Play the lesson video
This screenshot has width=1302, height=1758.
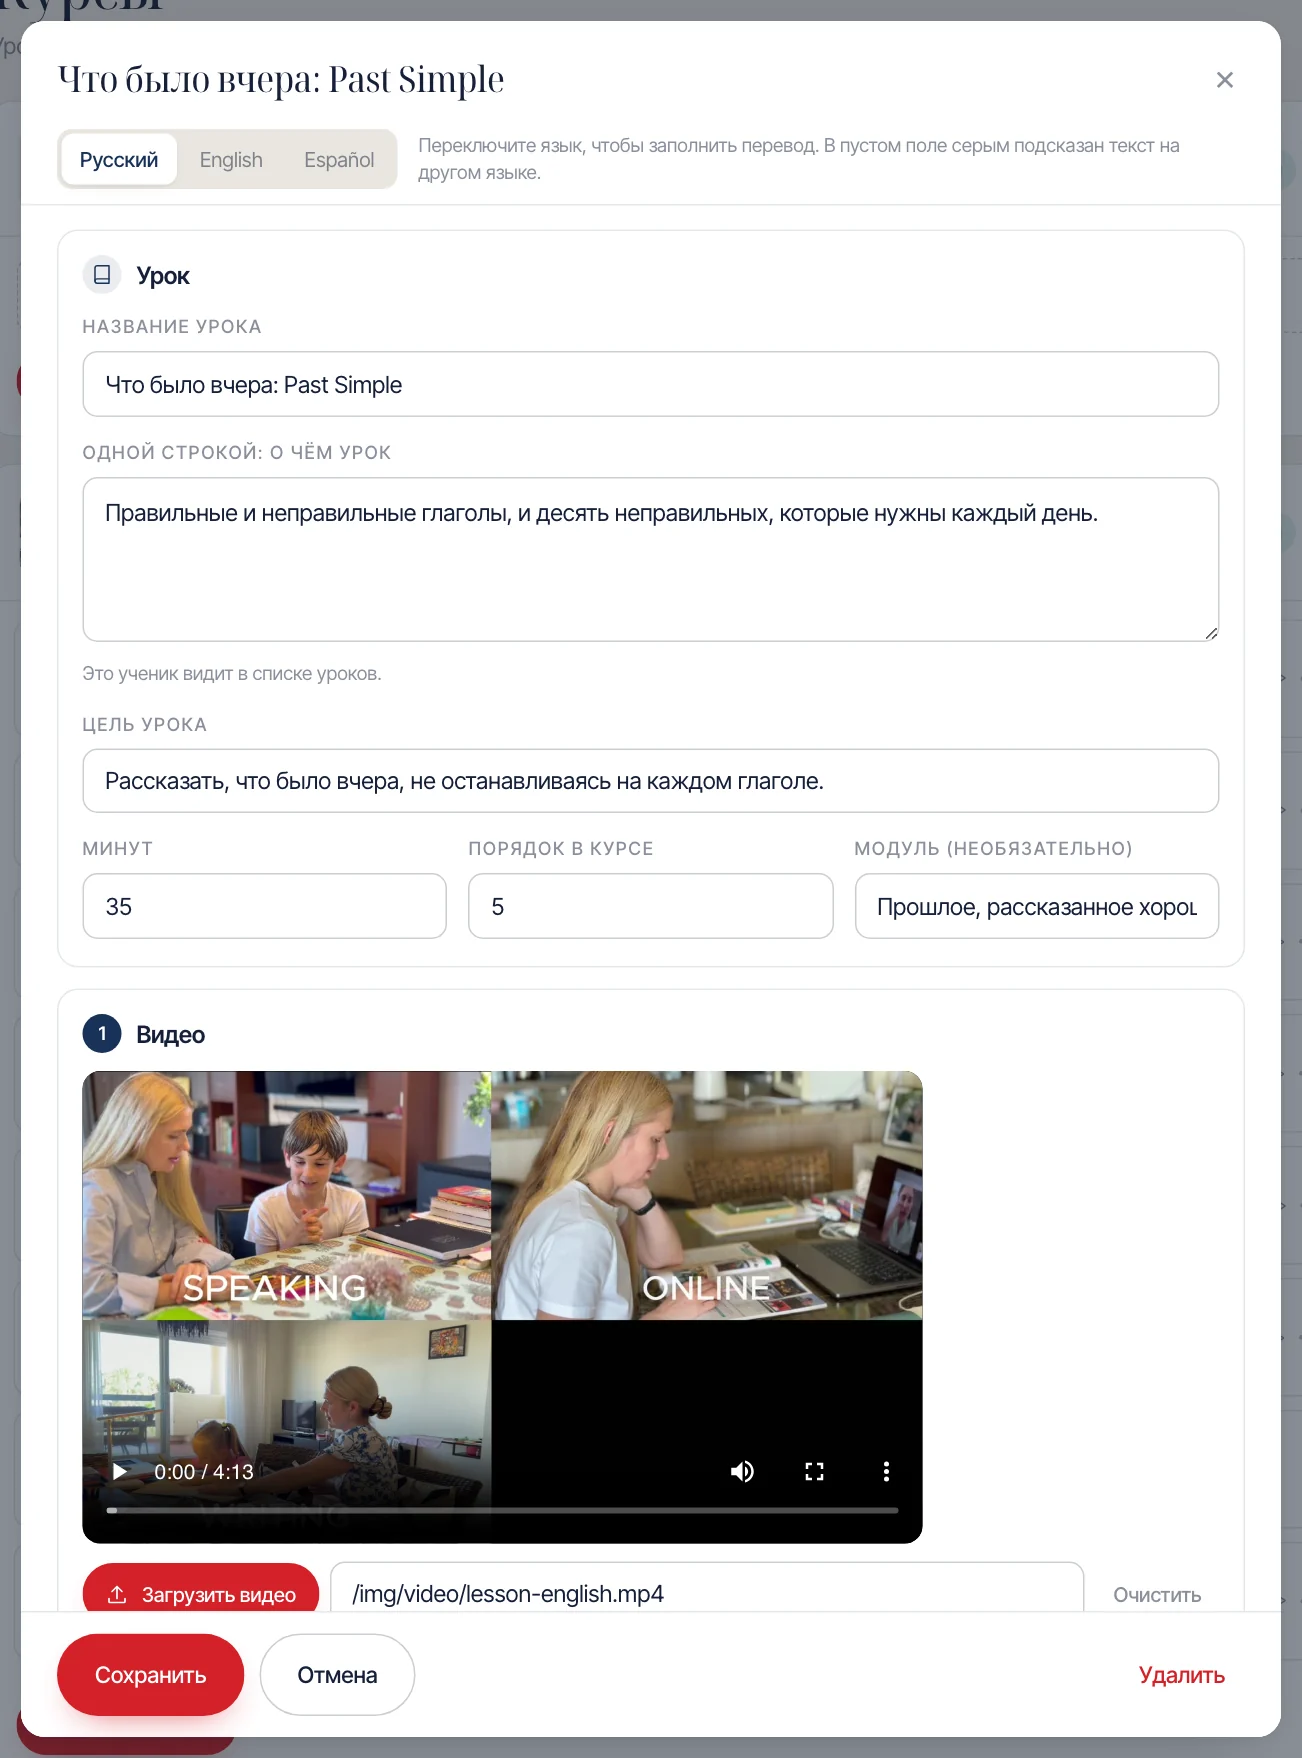click(x=120, y=1471)
